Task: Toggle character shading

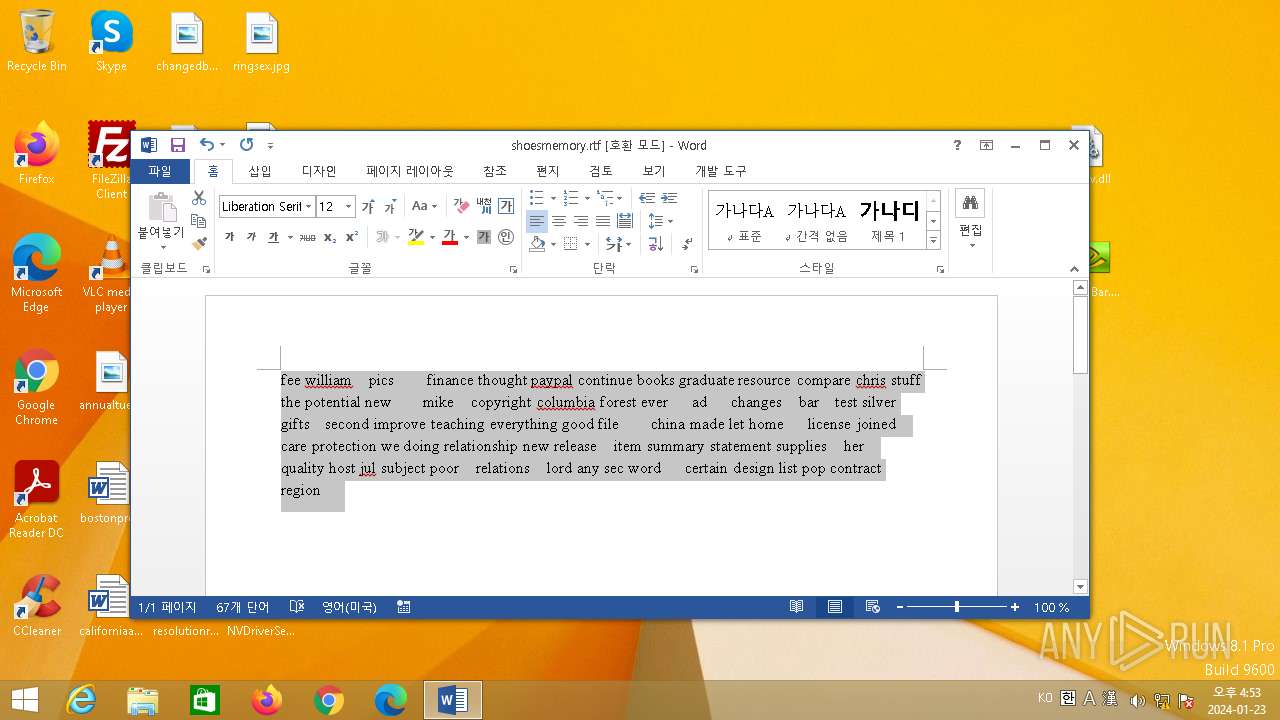Action: click(x=484, y=237)
